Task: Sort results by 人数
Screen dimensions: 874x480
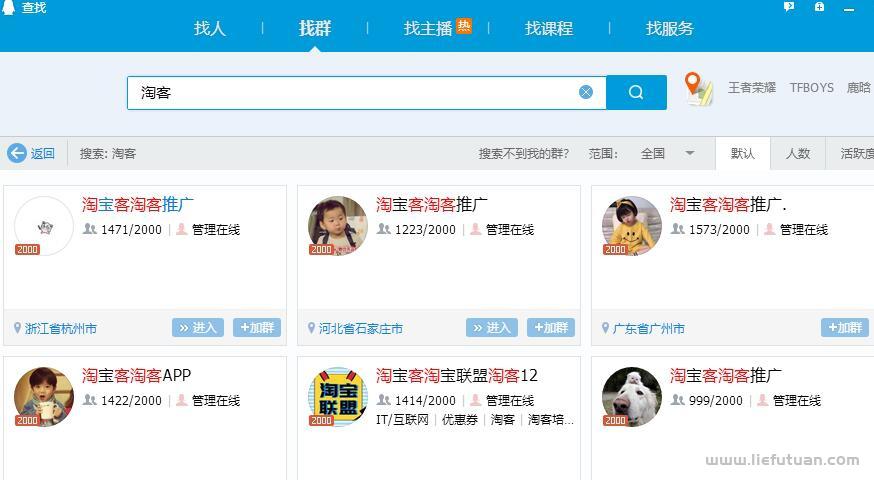Action: pyautogui.click(x=798, y=153)
